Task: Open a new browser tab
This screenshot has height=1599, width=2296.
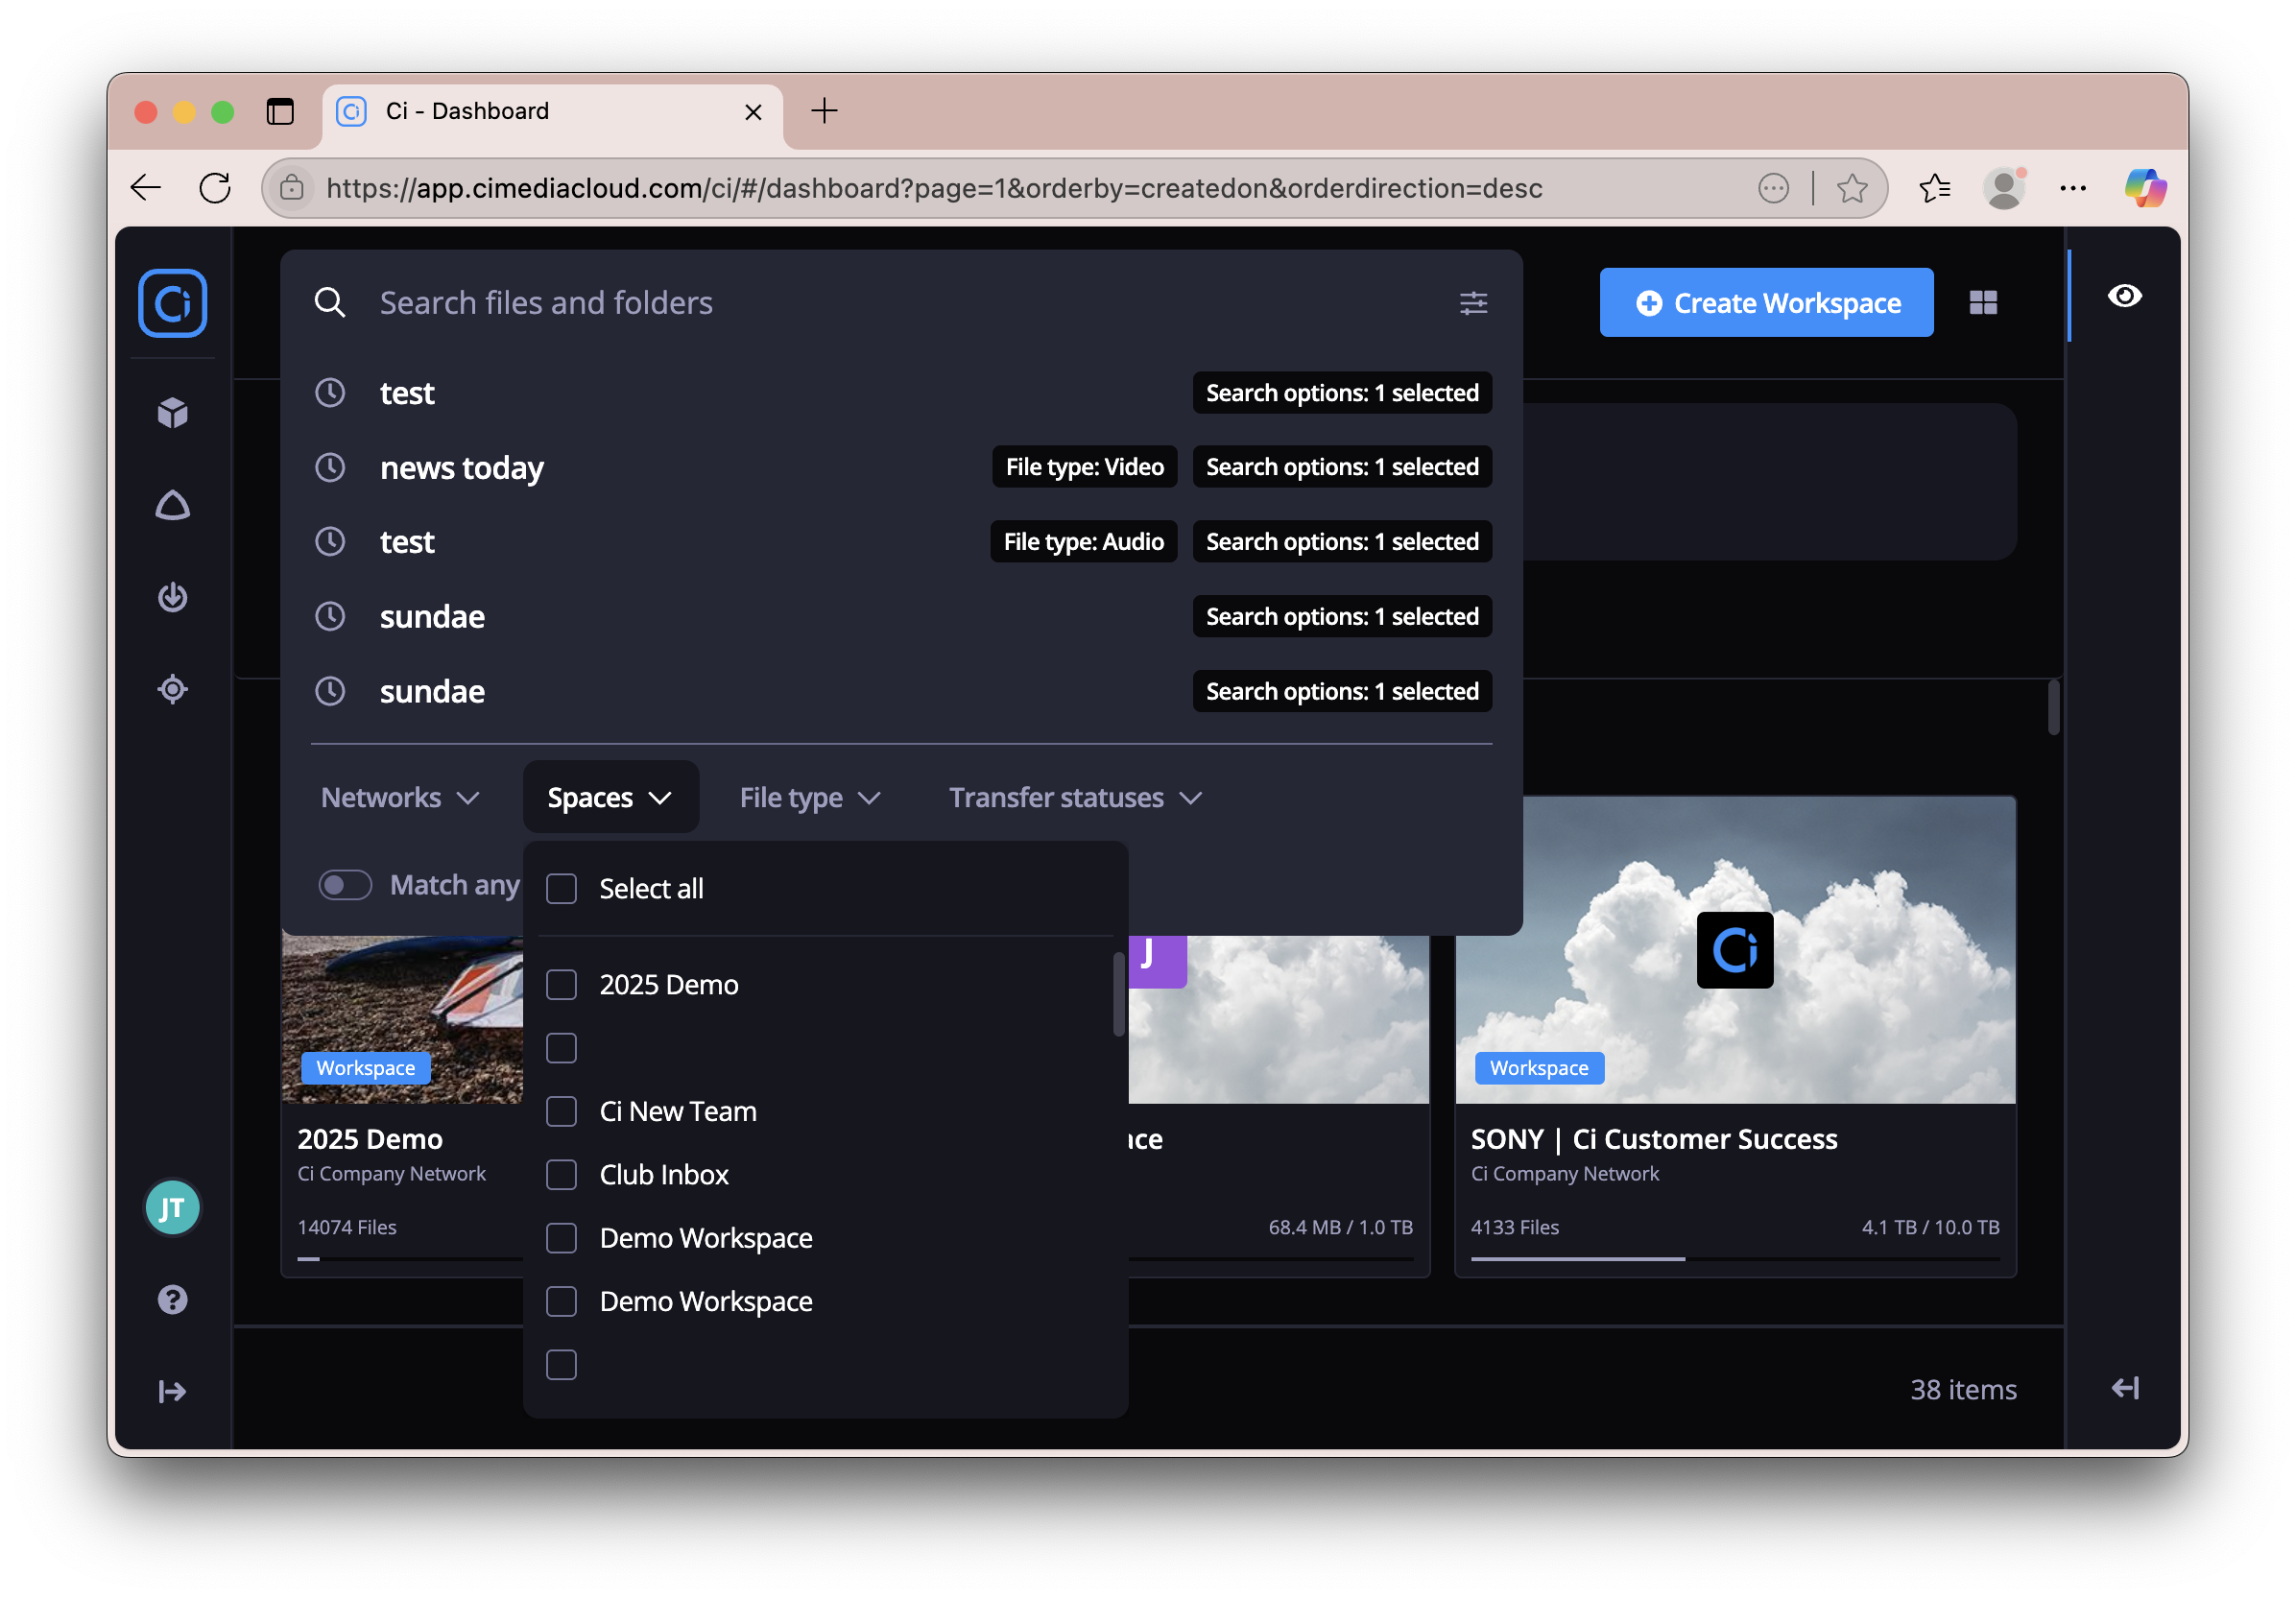Action: coord(824,111)
